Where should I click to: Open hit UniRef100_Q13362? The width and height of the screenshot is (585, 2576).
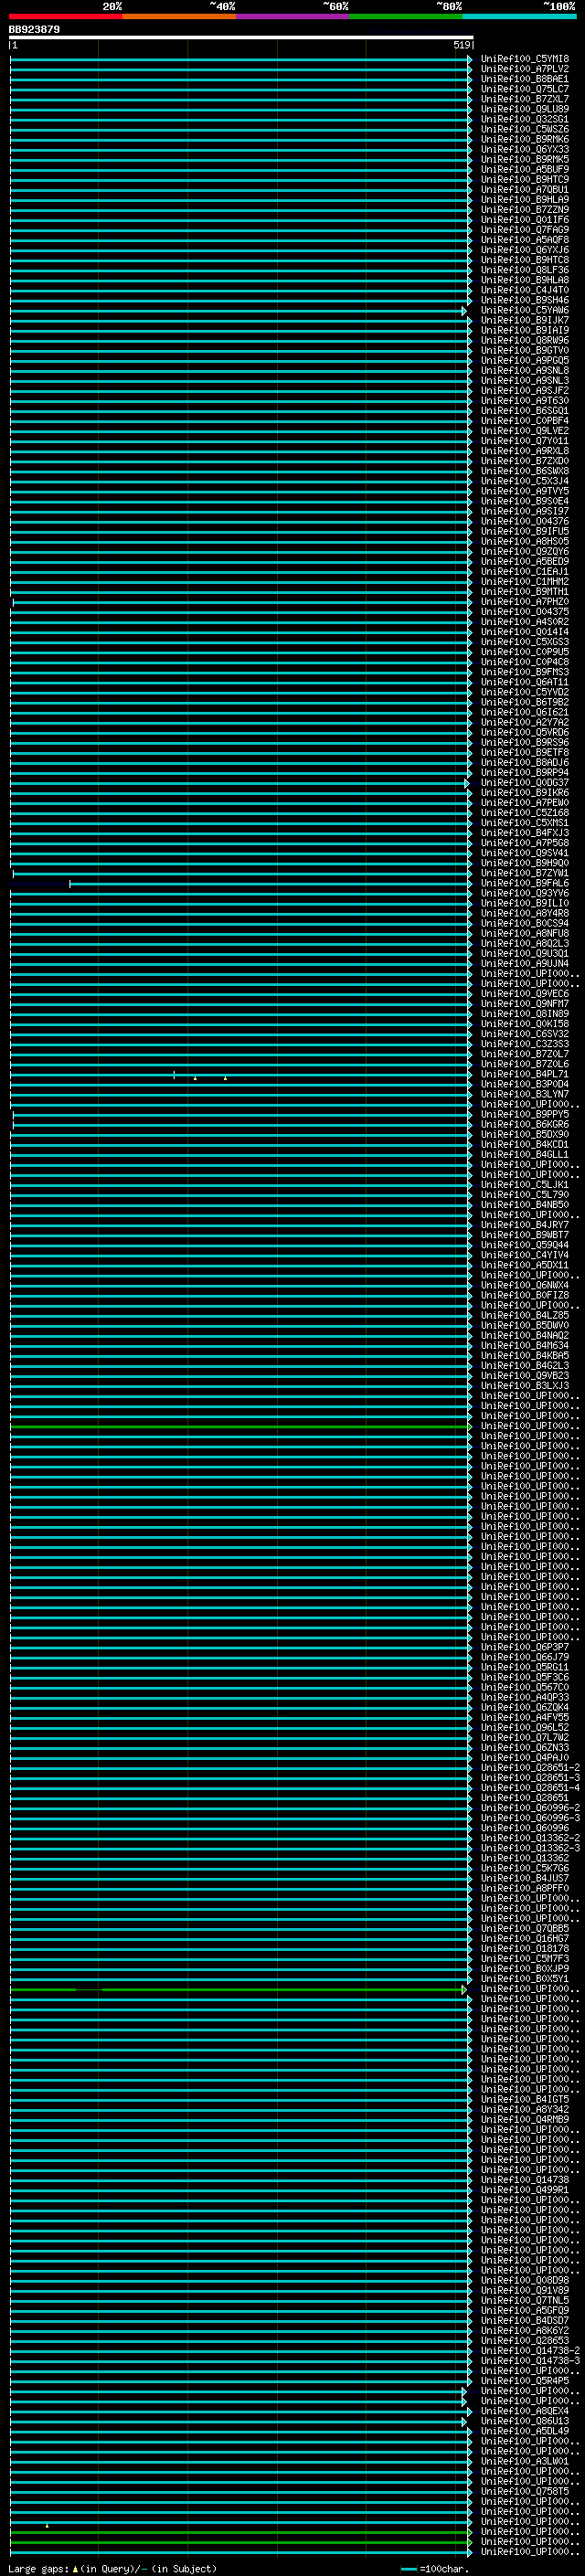(x=524, y=1858)
